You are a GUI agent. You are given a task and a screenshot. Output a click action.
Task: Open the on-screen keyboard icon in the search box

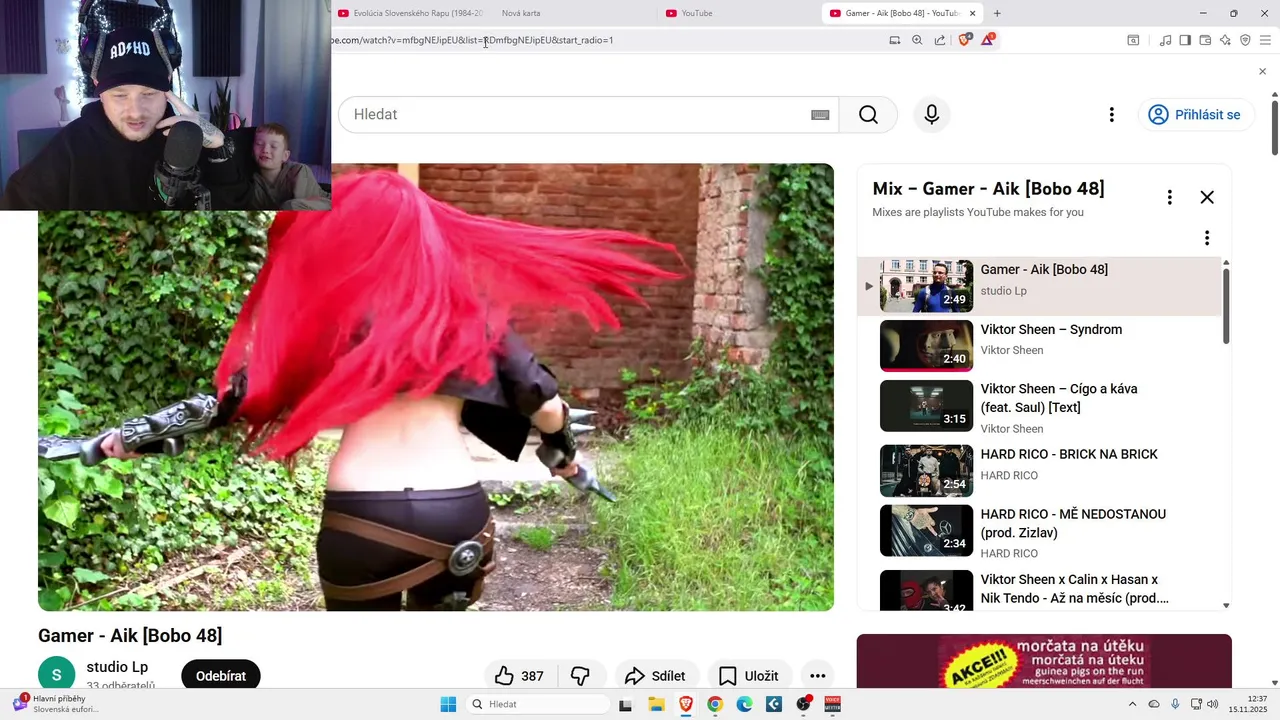(x=820, y=115)
